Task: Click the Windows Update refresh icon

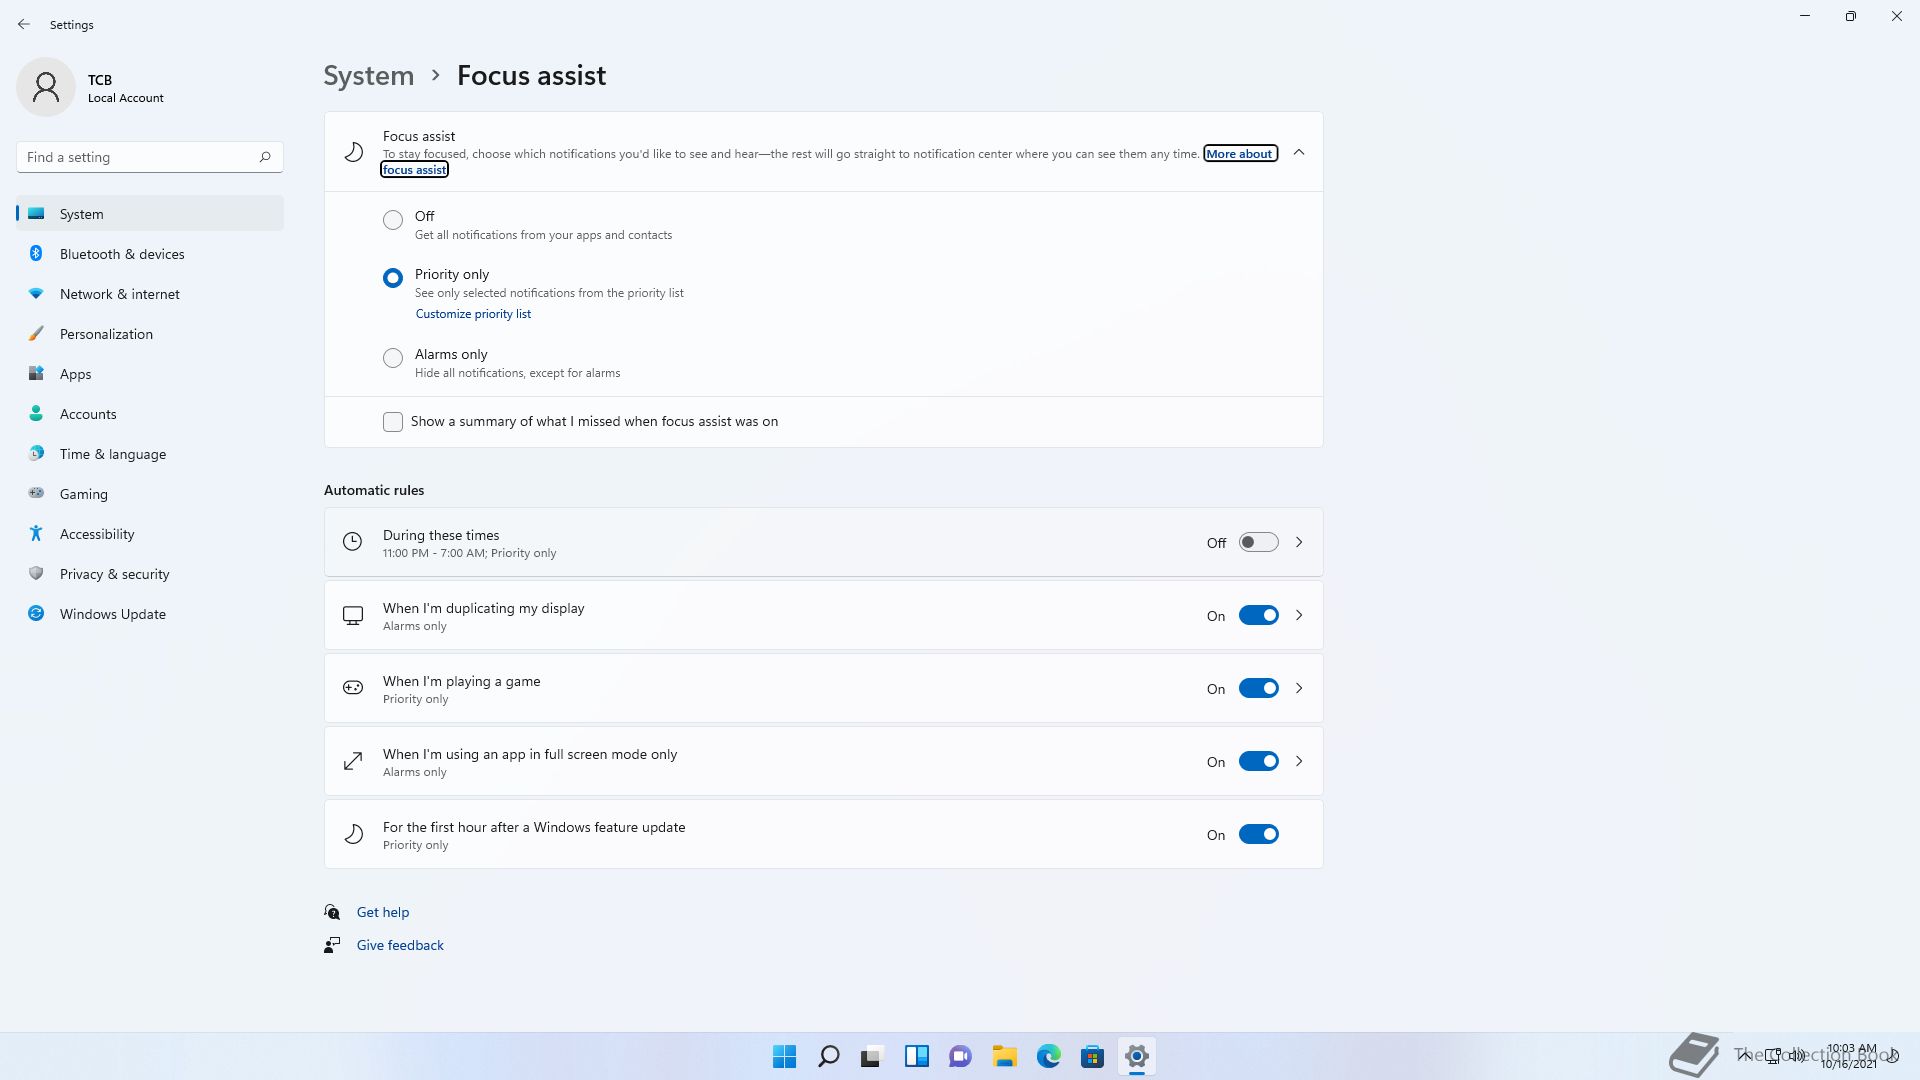Action: click(x=36, y=613)
